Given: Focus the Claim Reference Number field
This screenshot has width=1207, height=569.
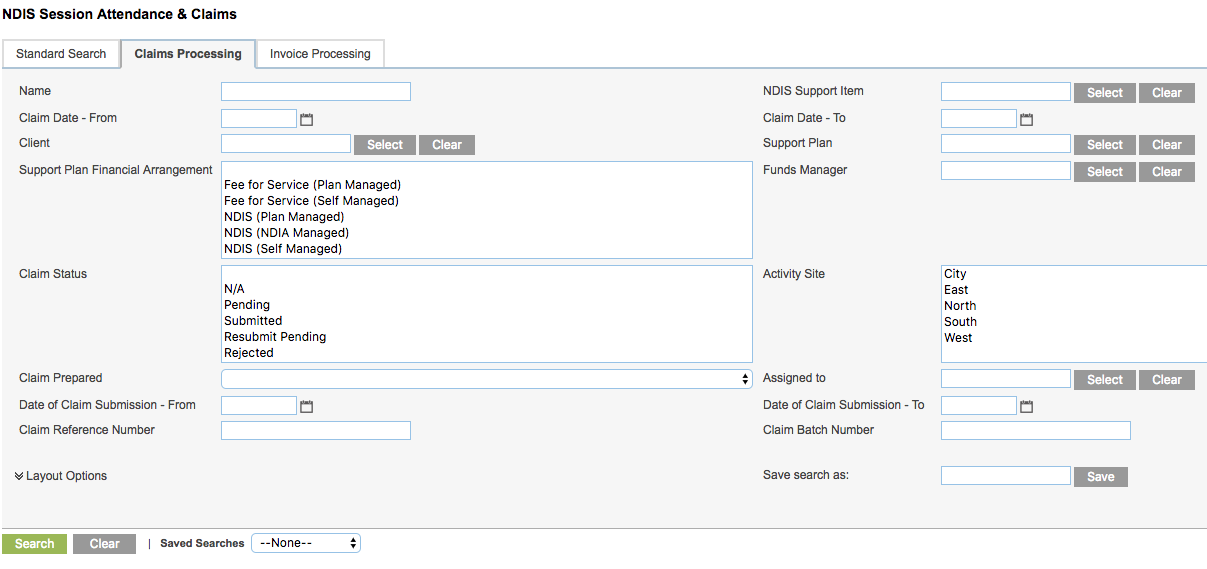Looking at the screenshot, I should (316, 431).
